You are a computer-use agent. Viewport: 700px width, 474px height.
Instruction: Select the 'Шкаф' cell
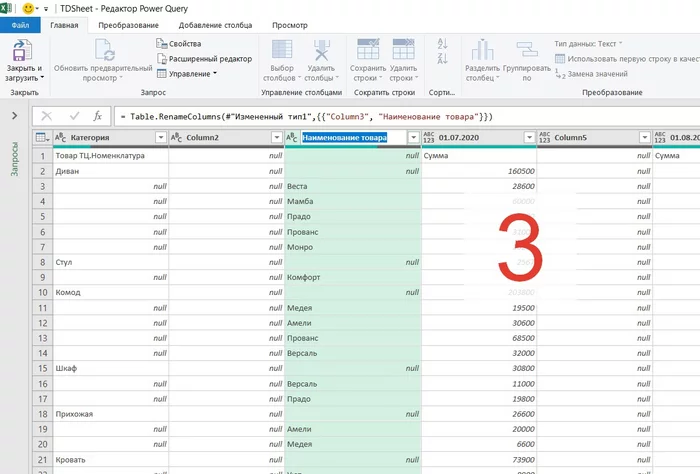pyautogui.click(x=111, y=368)
